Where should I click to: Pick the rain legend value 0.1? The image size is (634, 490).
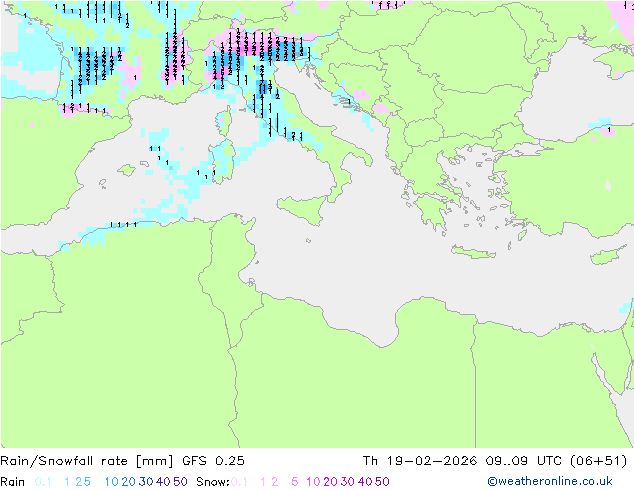(x=43, y=482)
